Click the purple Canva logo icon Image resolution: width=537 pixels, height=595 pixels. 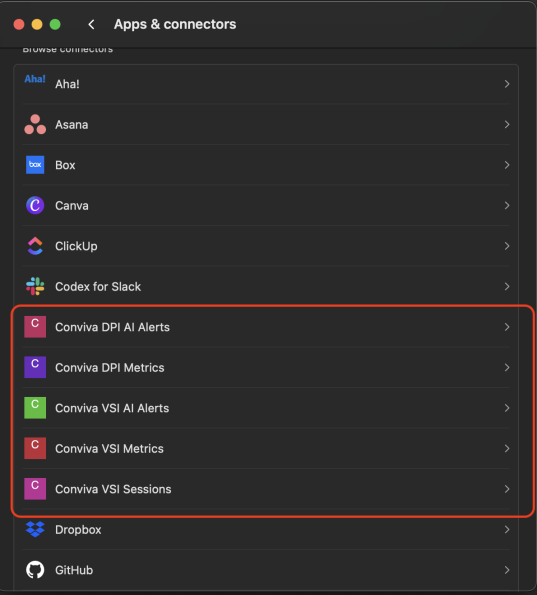[x=35, y=205]
